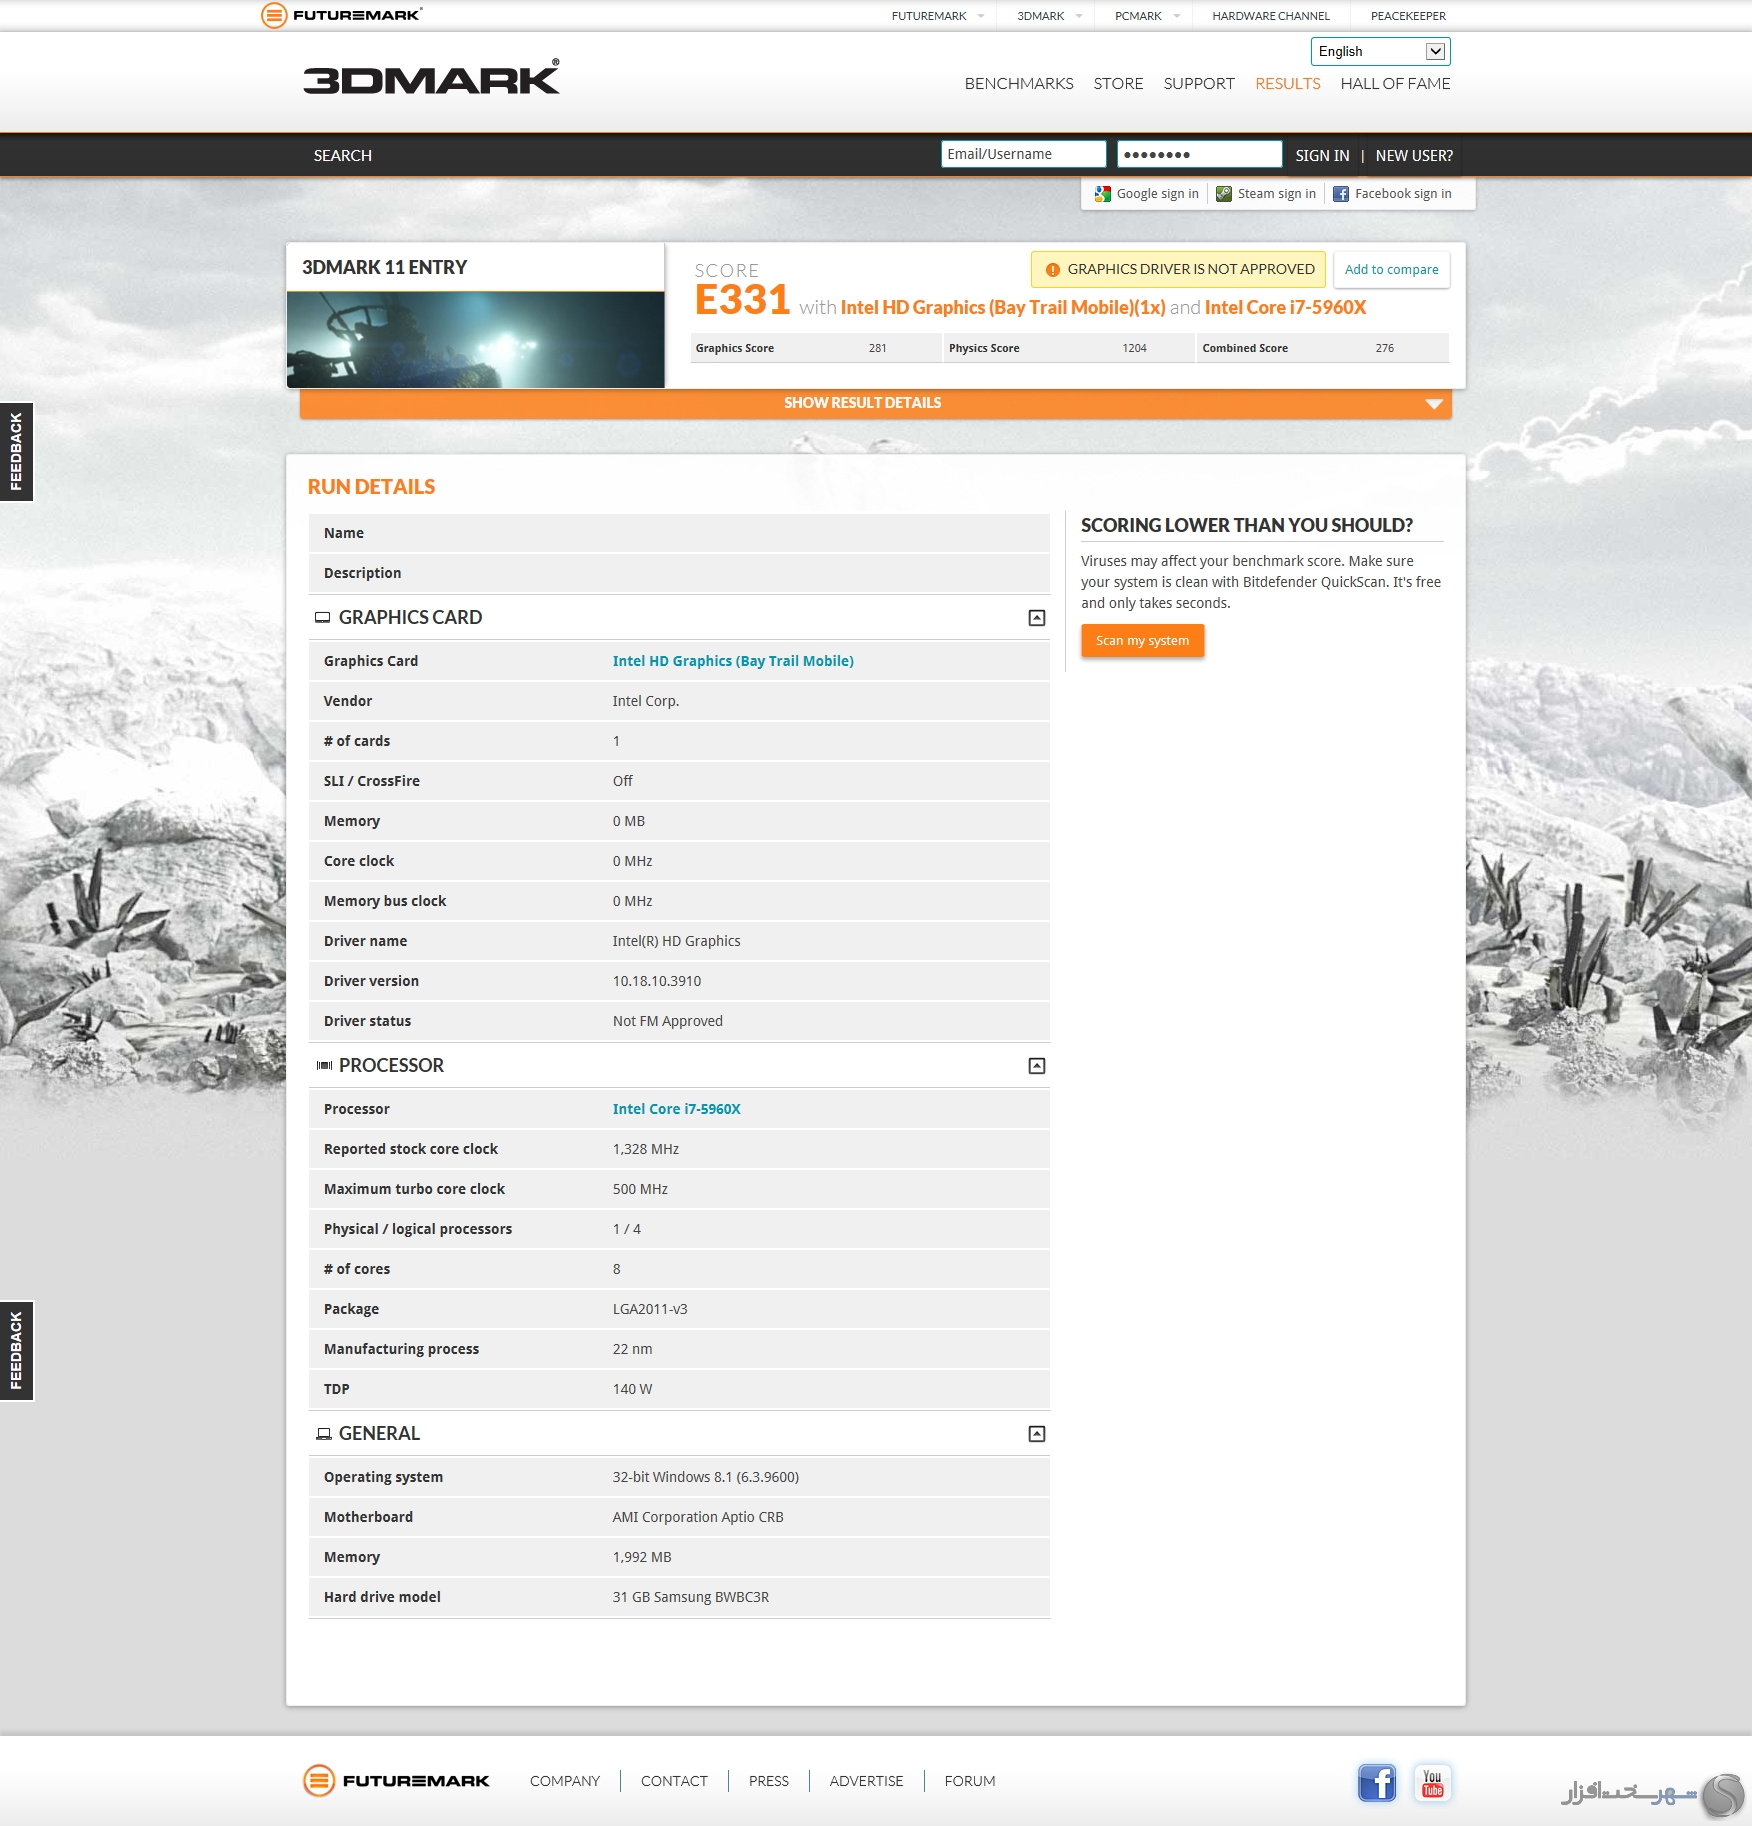Click the Facebook sign in text
This screenshot has height=1826, width=1752.
pyautogui.click(x=1403, y=194)
